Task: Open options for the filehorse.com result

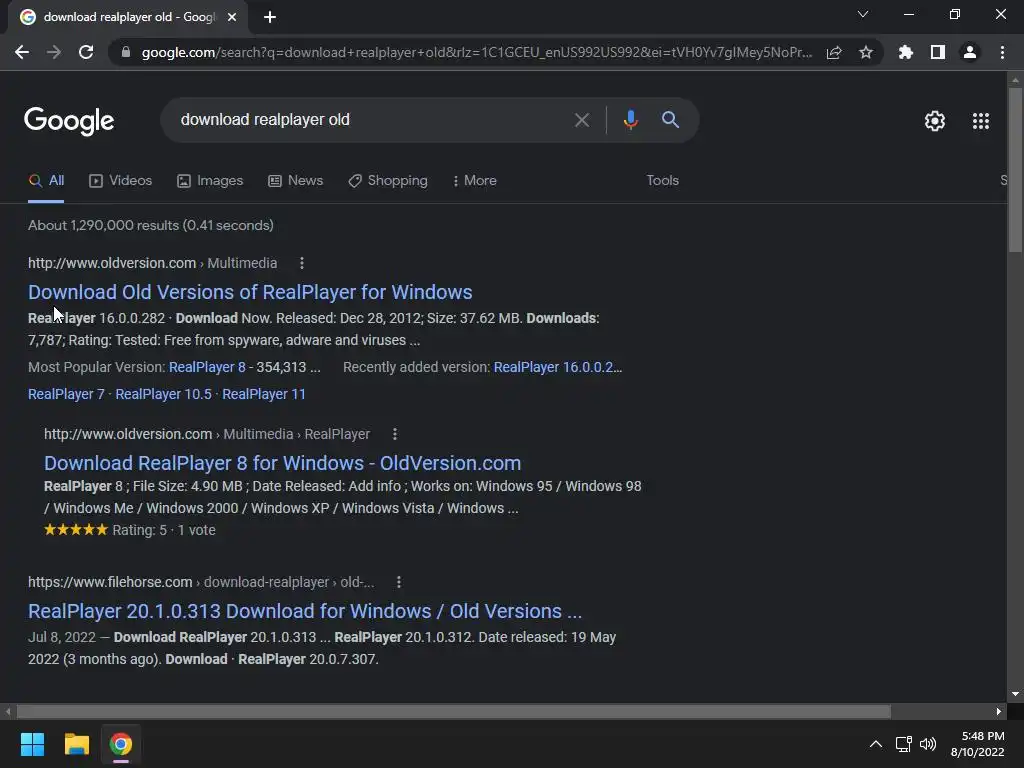Action: [399, 582]
